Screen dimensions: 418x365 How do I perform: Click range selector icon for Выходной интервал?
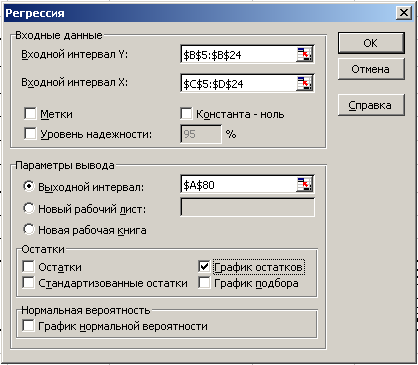click(304, 184)
